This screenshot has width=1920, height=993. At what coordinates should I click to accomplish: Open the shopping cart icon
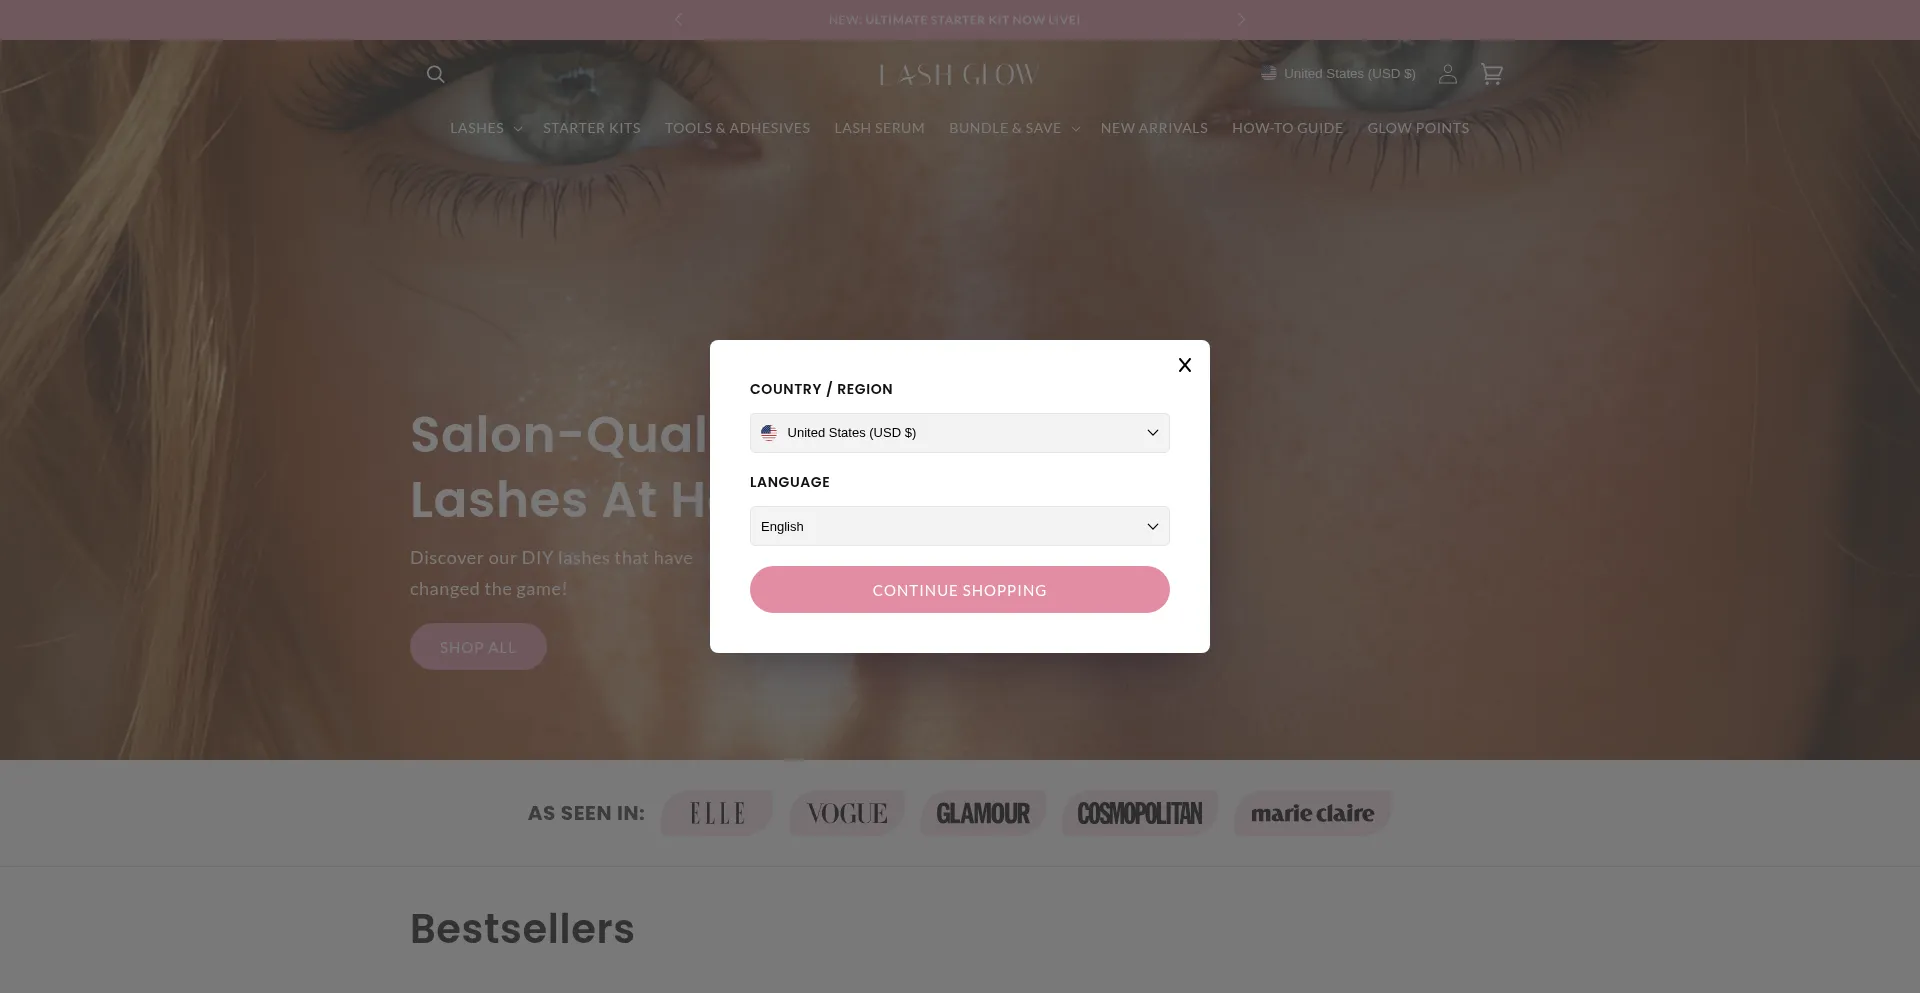pyautogui.click(x=1491, y=74)
